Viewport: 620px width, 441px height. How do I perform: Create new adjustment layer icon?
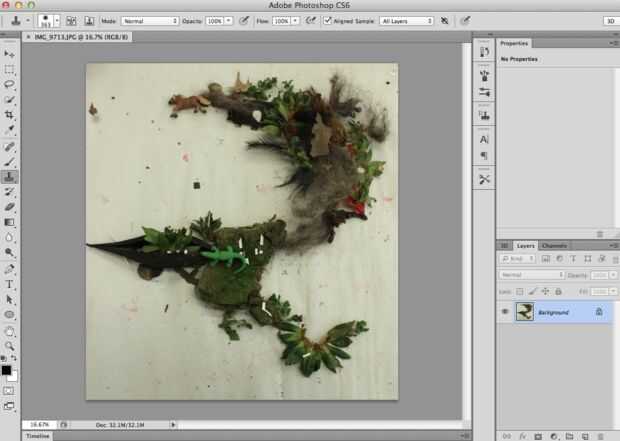coord(554,436)
